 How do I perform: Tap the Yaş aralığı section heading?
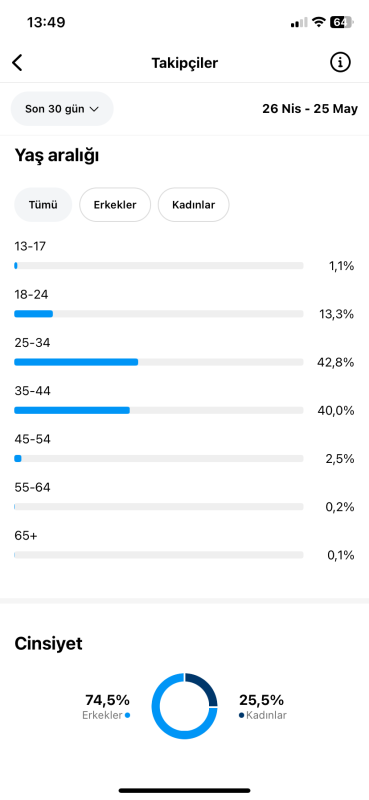coord(57,156)
